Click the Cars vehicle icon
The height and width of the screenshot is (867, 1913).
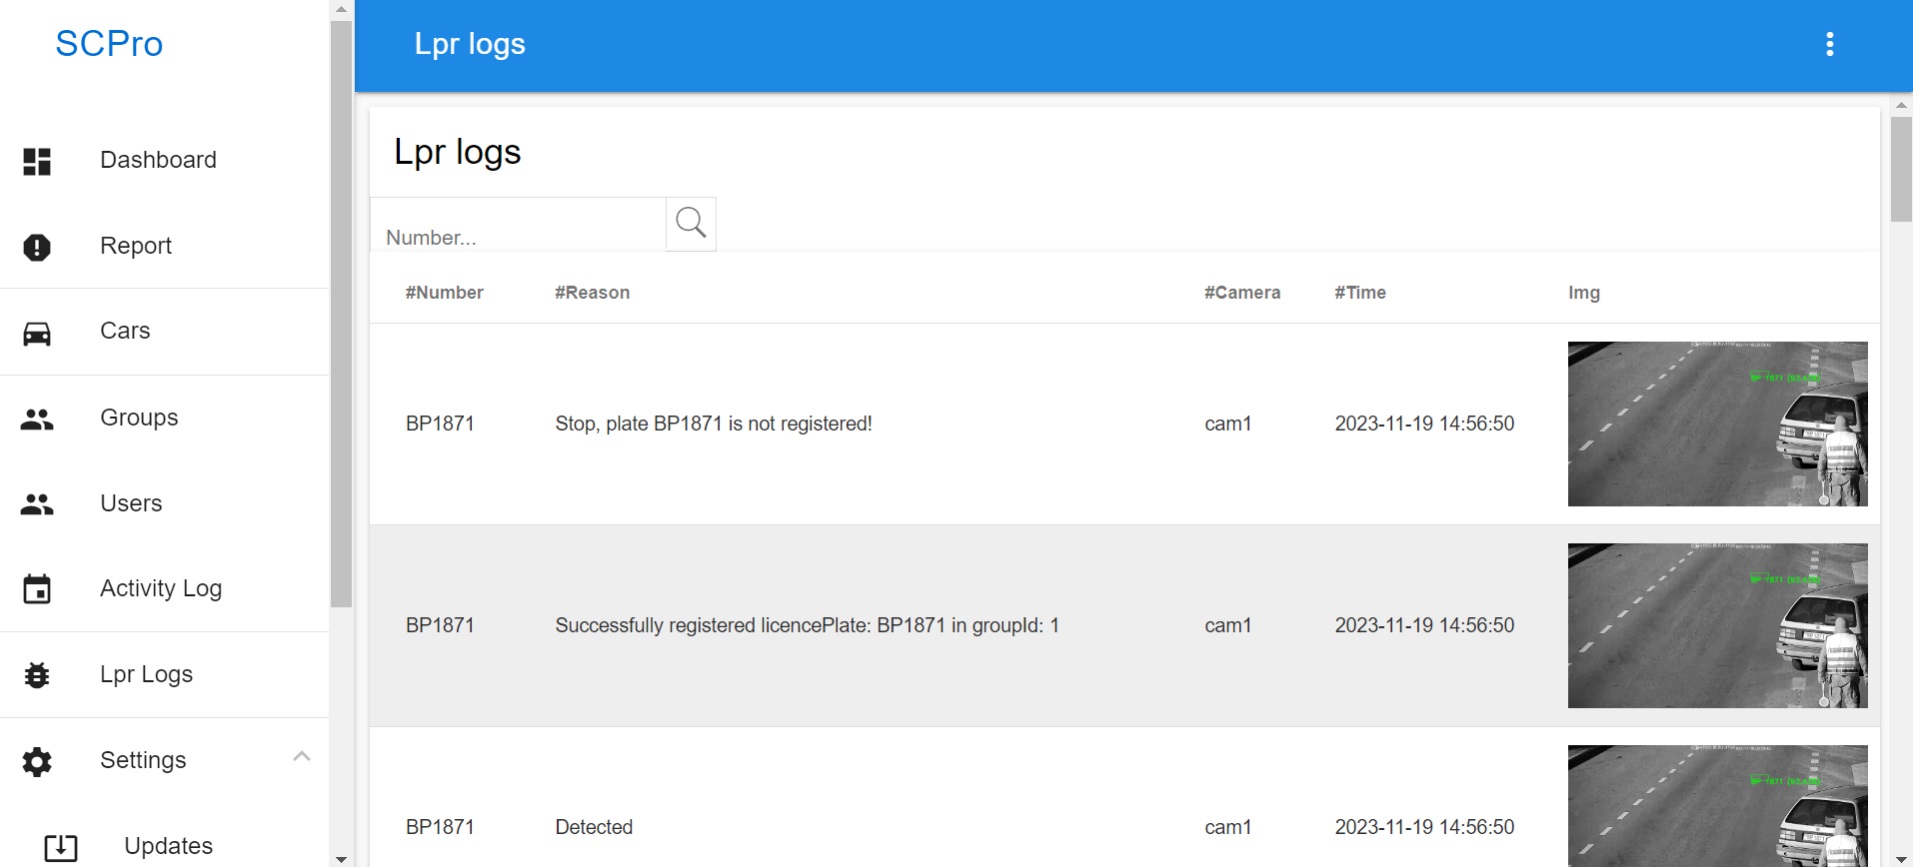coord(37,333)
